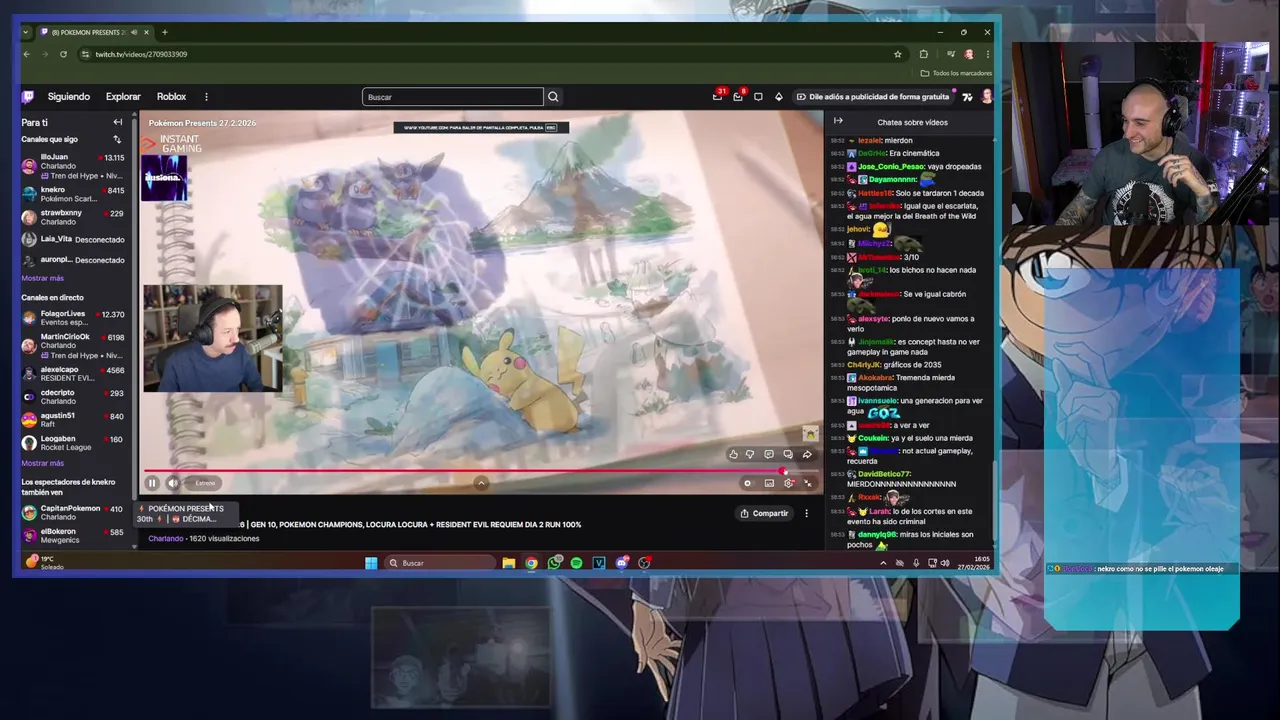Go back with the browser back arrow

27,54
